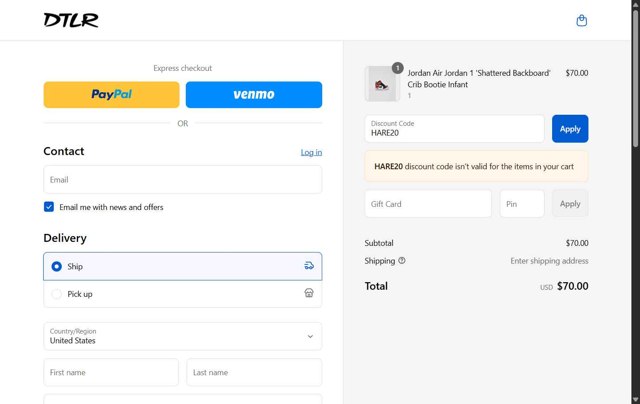
Task: Click the shipping info question mark icon
Action: pos(402,261)
